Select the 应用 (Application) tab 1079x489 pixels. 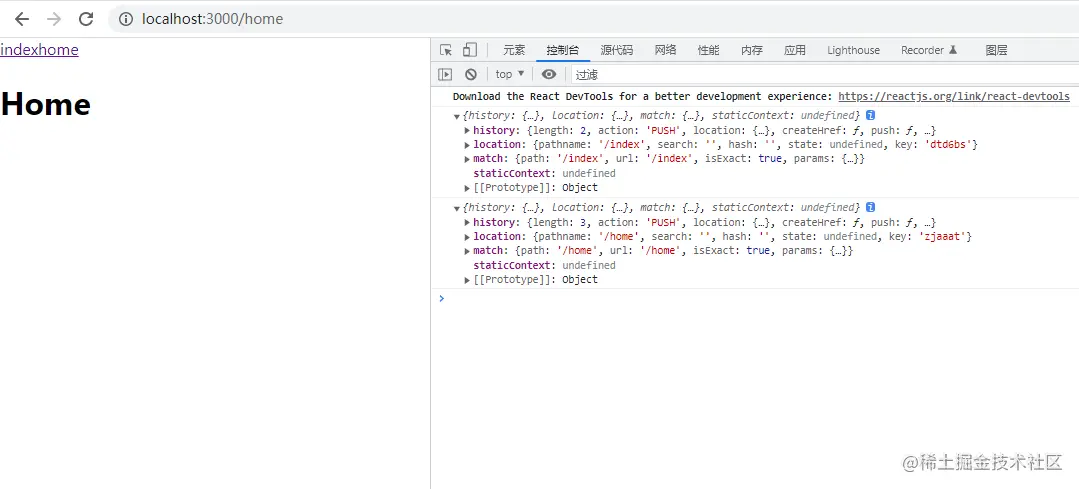tap(795, 50)
